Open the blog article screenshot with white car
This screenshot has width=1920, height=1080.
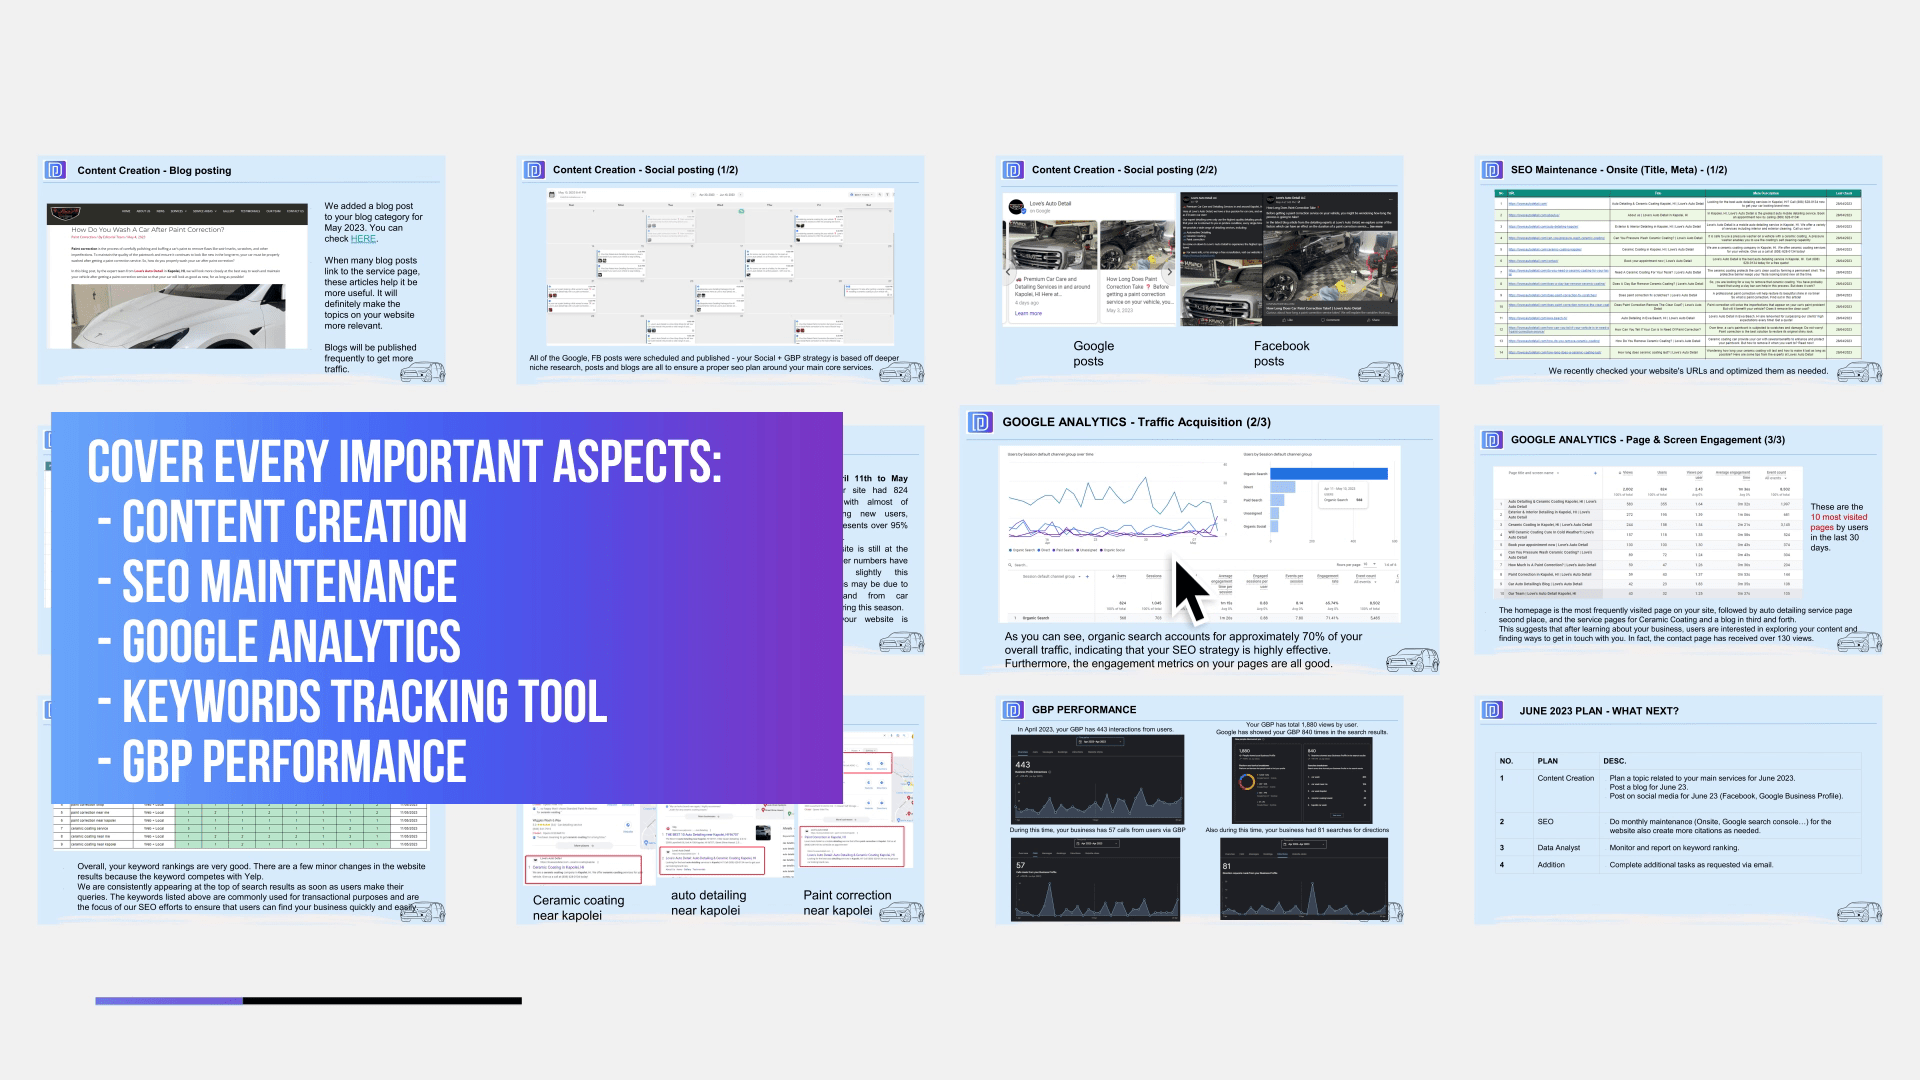click(178, 275)
